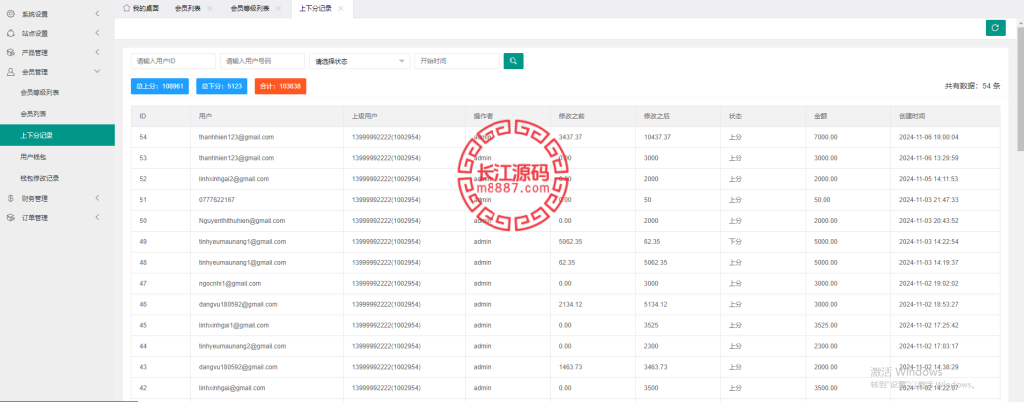
Task: Collapse the 会员管理 menu chevron
Action: coord(97,72)
